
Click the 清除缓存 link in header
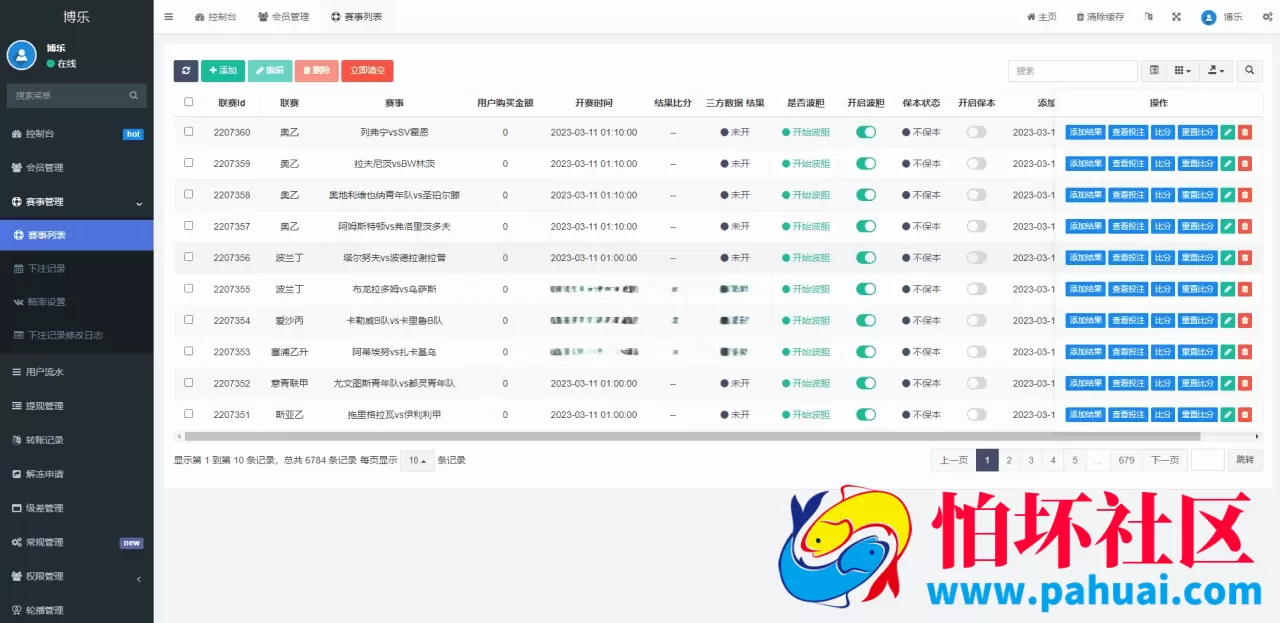(x=1100, y=17)
